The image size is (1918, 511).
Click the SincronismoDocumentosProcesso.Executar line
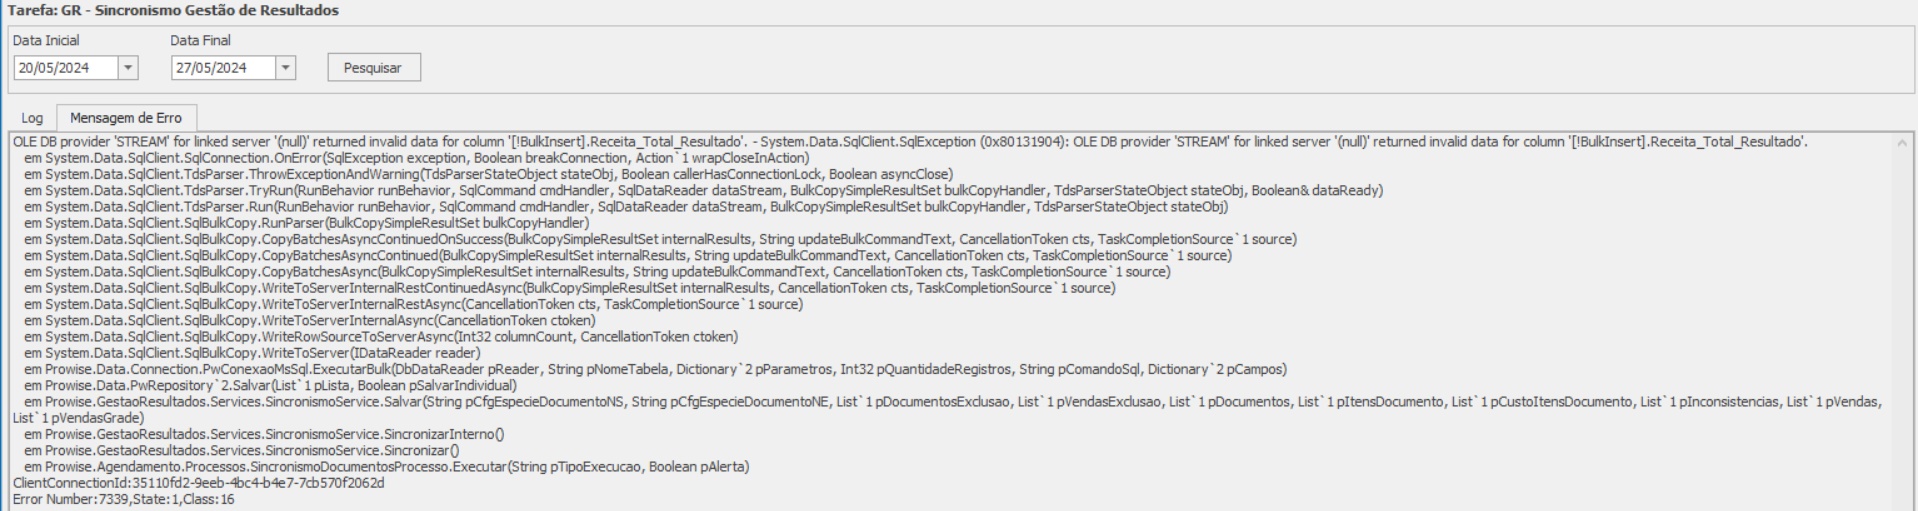point(386,467)
